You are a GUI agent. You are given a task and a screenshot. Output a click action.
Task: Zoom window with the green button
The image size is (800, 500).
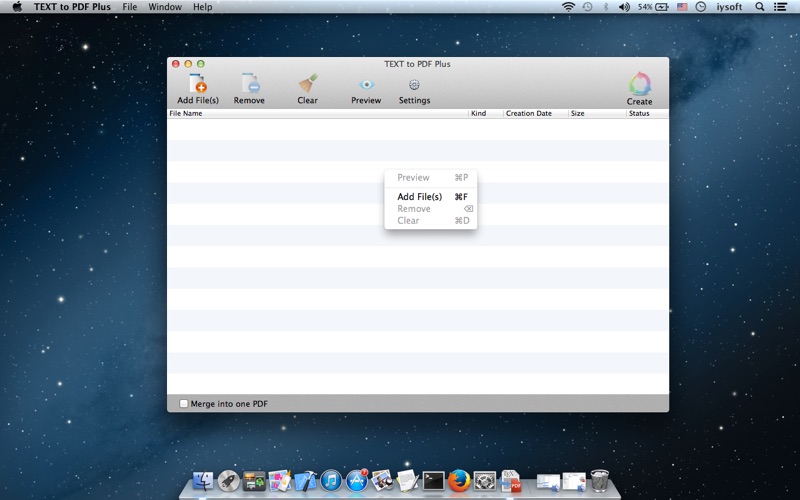(201, 64)
